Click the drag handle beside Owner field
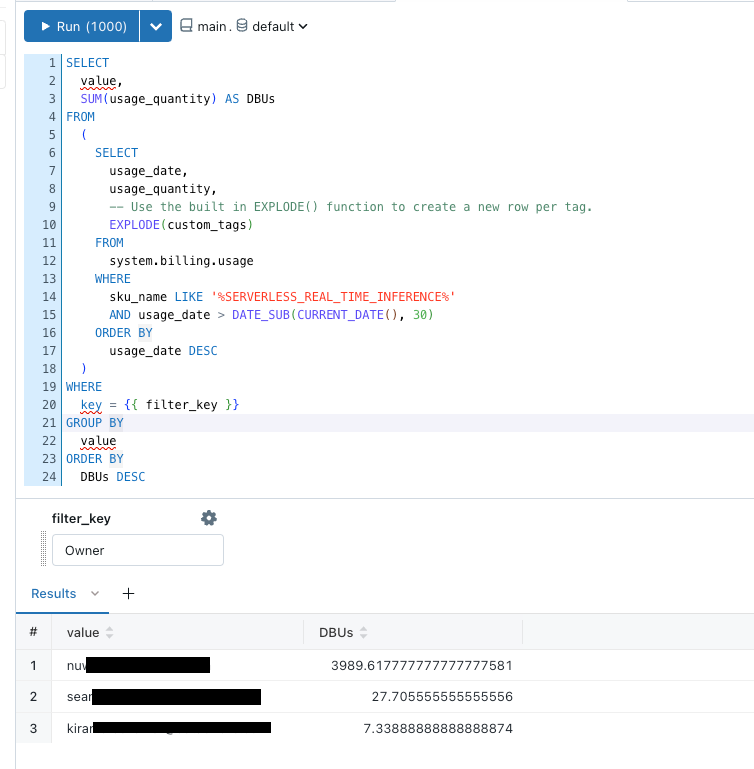The width and height of the screenshot is (754, 769). coord(44,550)
